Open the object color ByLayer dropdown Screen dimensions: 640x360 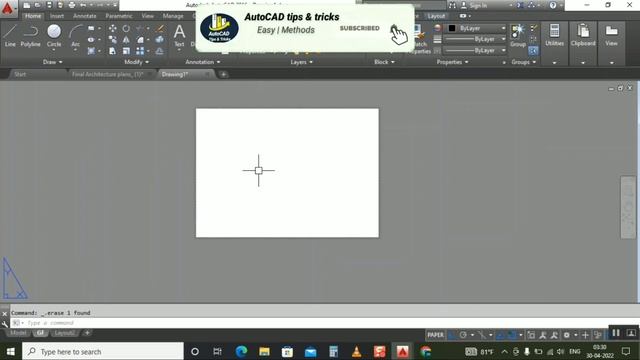click(x=476, y=28)
